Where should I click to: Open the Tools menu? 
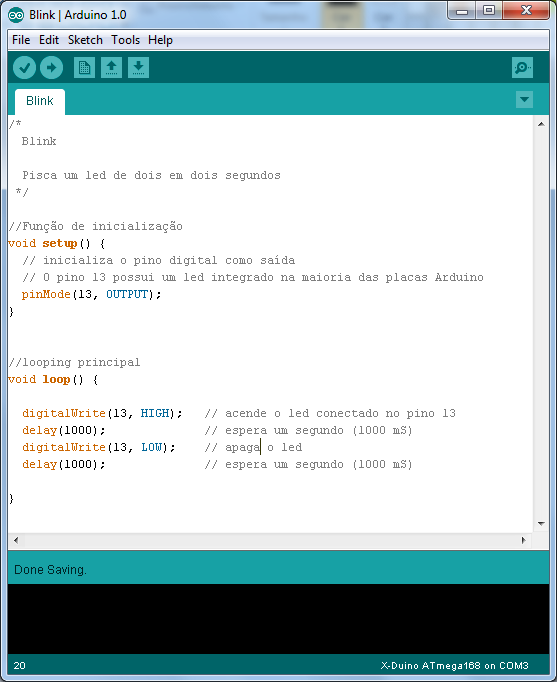[x=125, y=40]
